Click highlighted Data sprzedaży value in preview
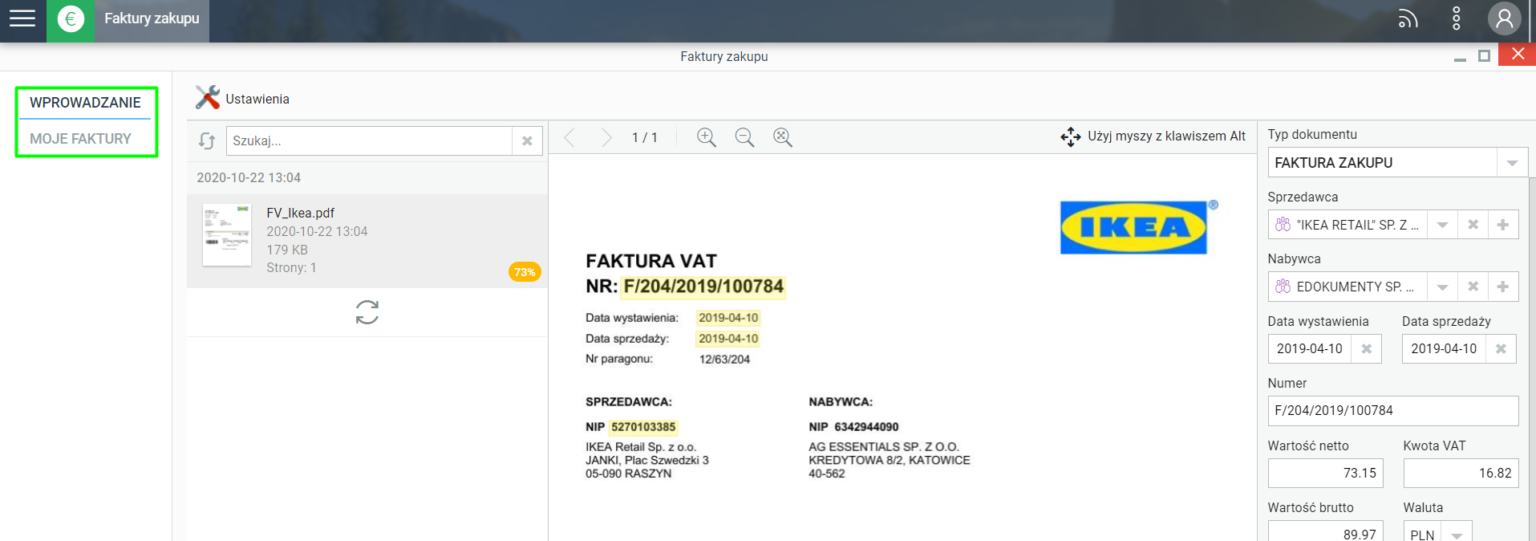This screenshot has width=1536, height=541. click(728, 339)
